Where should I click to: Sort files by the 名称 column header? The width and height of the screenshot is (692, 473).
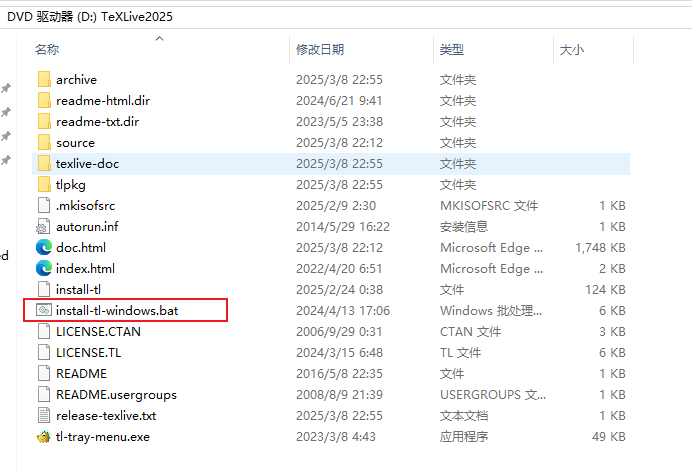[x=47, y=49]
